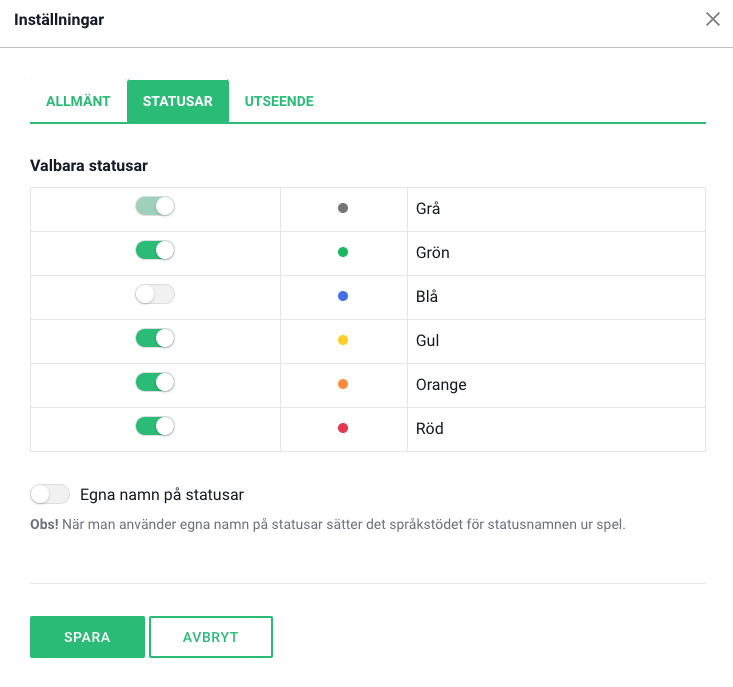This screenshot has width=733, height=687.
Task: Switch to the Utseende tab
Action: (x=279, y=101)
